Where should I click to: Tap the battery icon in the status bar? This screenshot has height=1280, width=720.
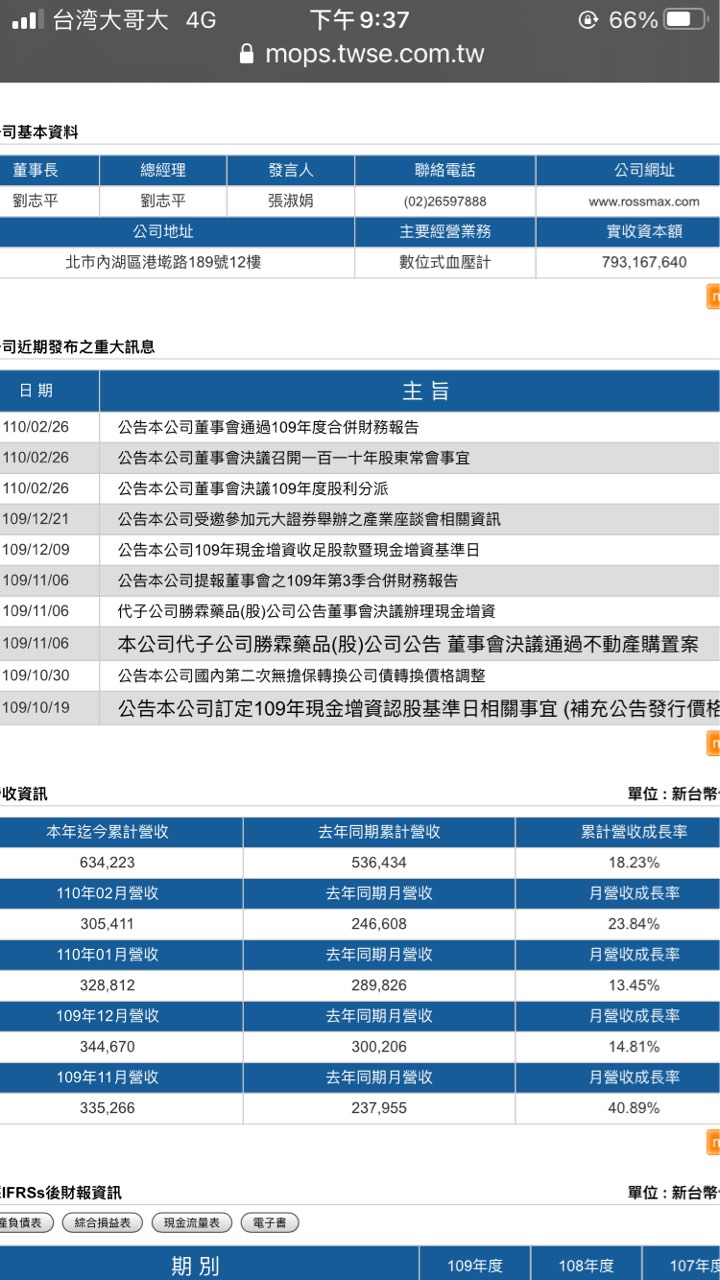(x=685, y=20)
